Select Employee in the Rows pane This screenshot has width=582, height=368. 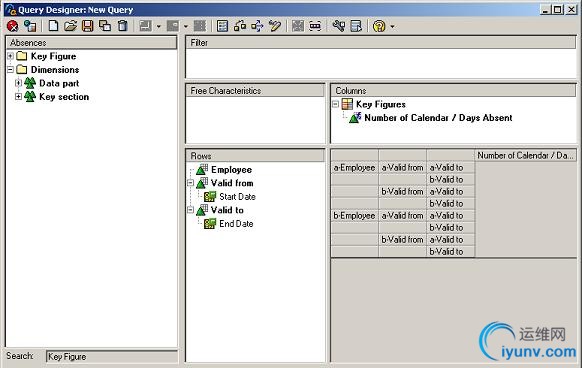[x=232, y=170]
